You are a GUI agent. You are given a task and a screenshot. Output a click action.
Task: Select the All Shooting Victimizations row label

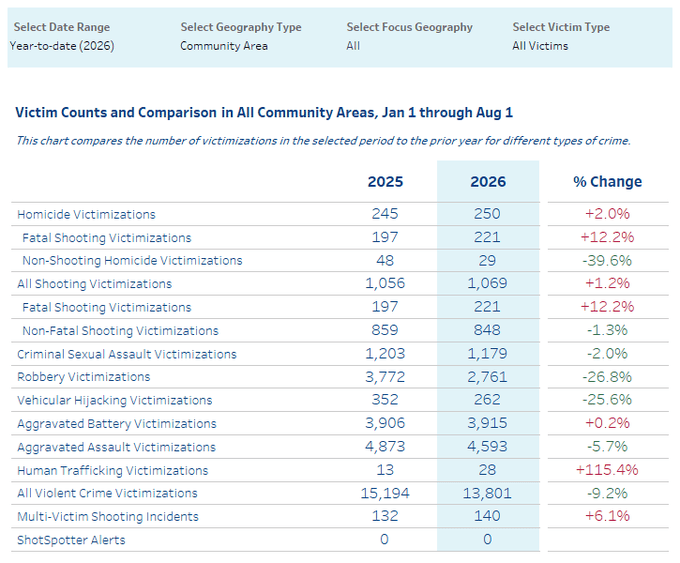coord(95,284)
